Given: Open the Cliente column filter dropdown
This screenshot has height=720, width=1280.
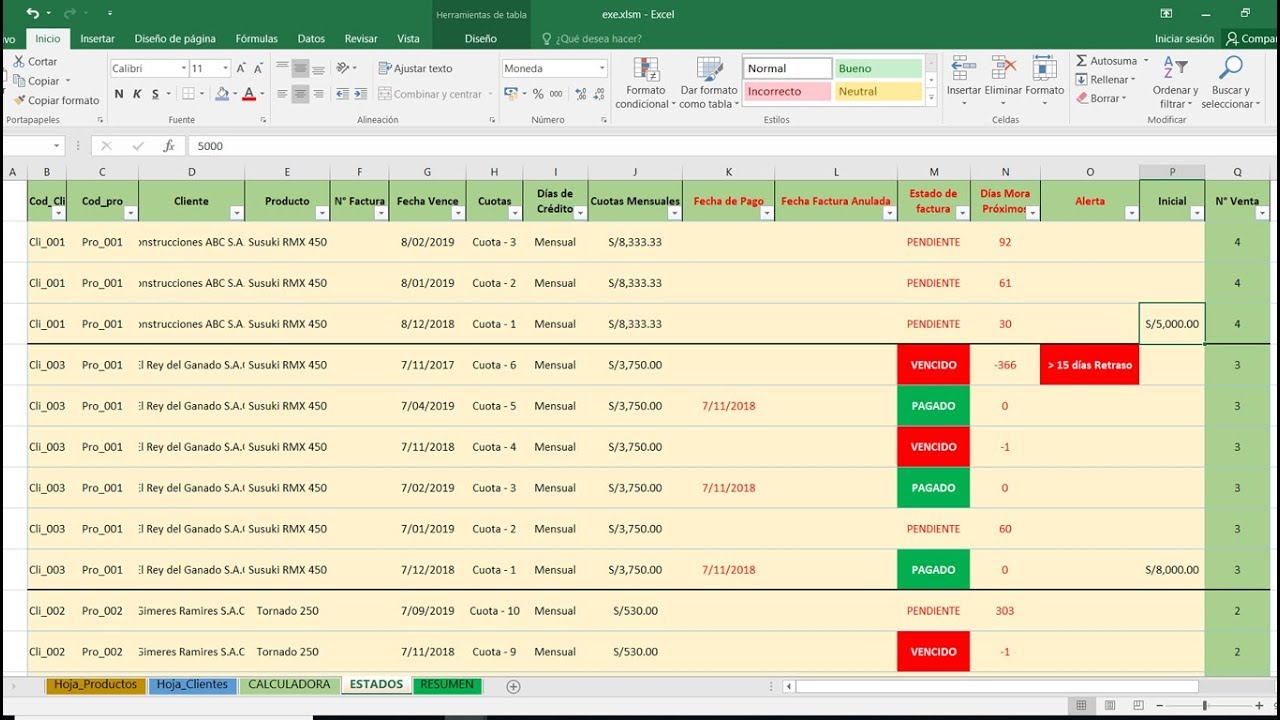Looking at the screenshot, I should (237, 213).
